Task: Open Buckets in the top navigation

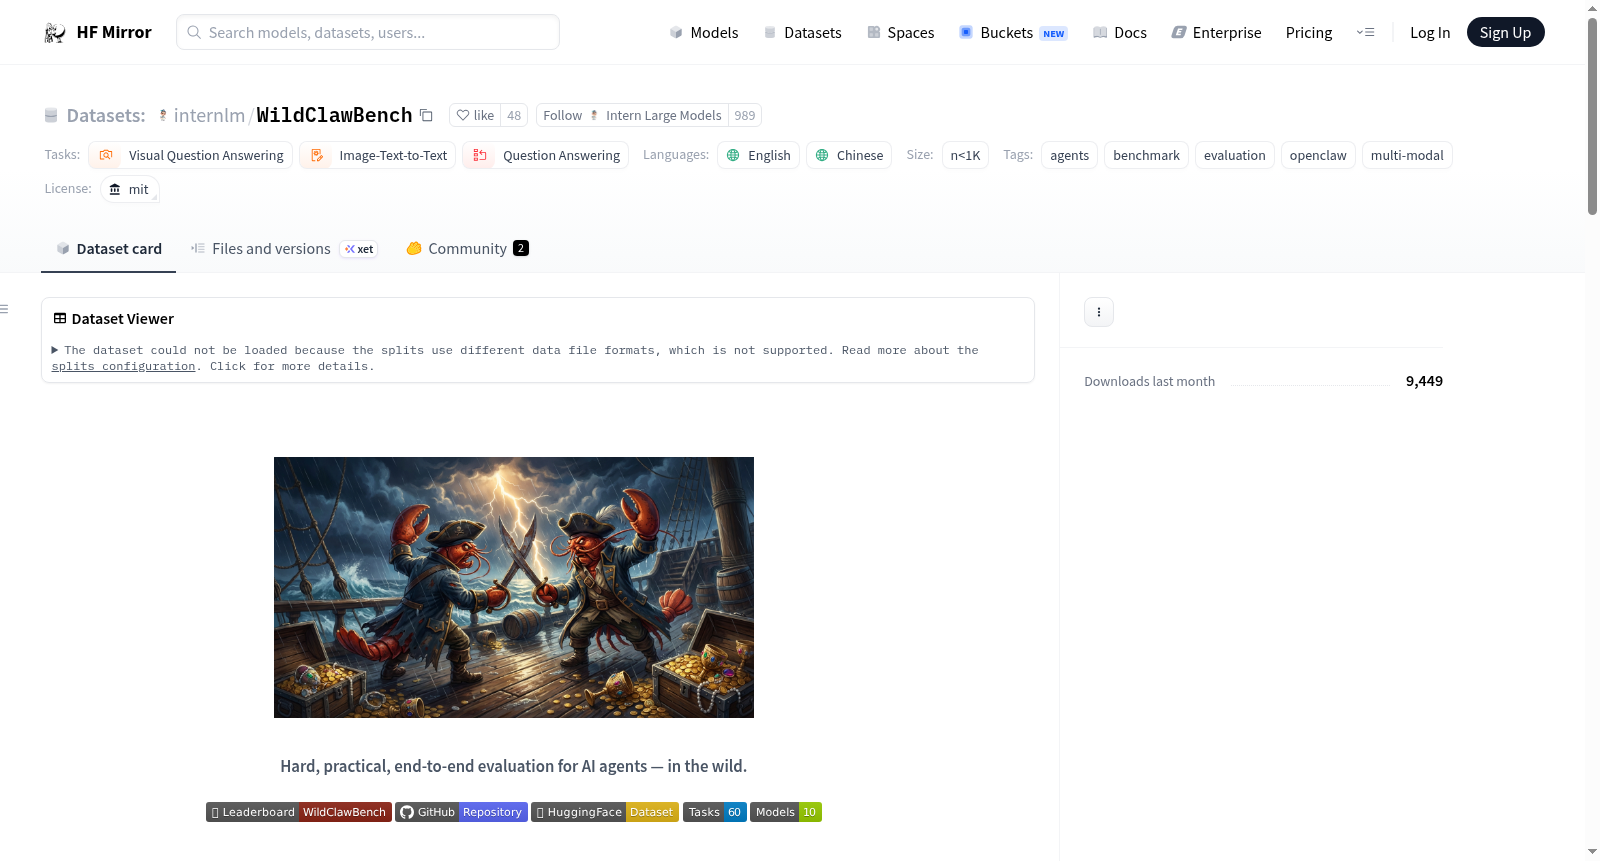Action: (x=1013, y=32)
